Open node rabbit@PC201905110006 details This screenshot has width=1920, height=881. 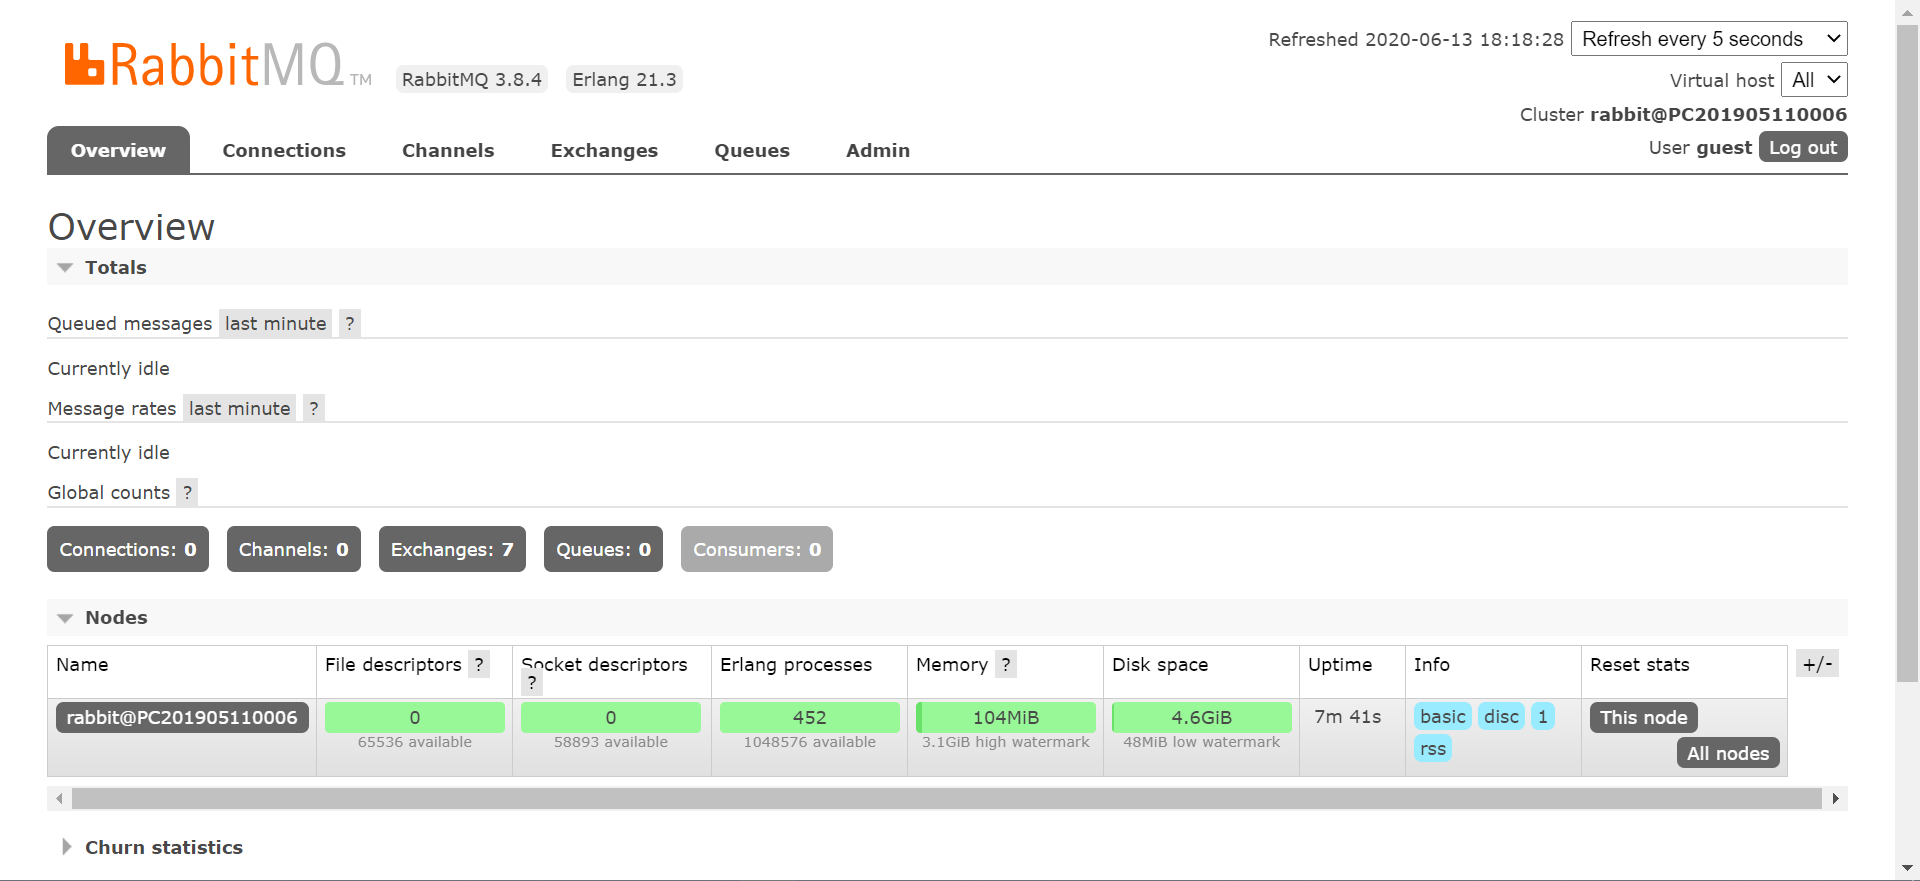182,717
